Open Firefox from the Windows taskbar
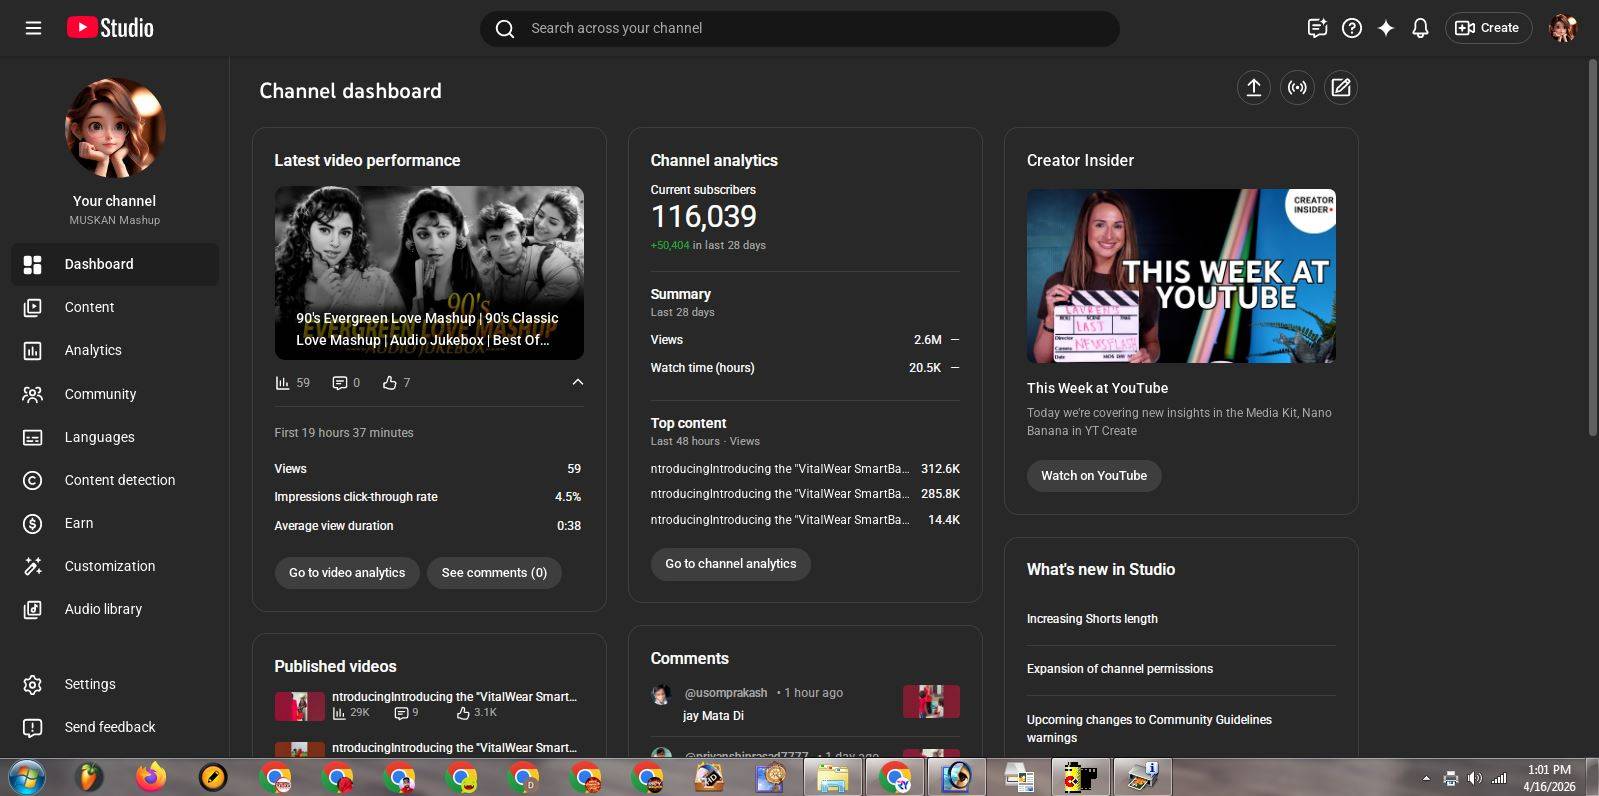Image resolution: width=1599 pixels, height=796 pixels. pyautogui.click(x=151, y=777)
